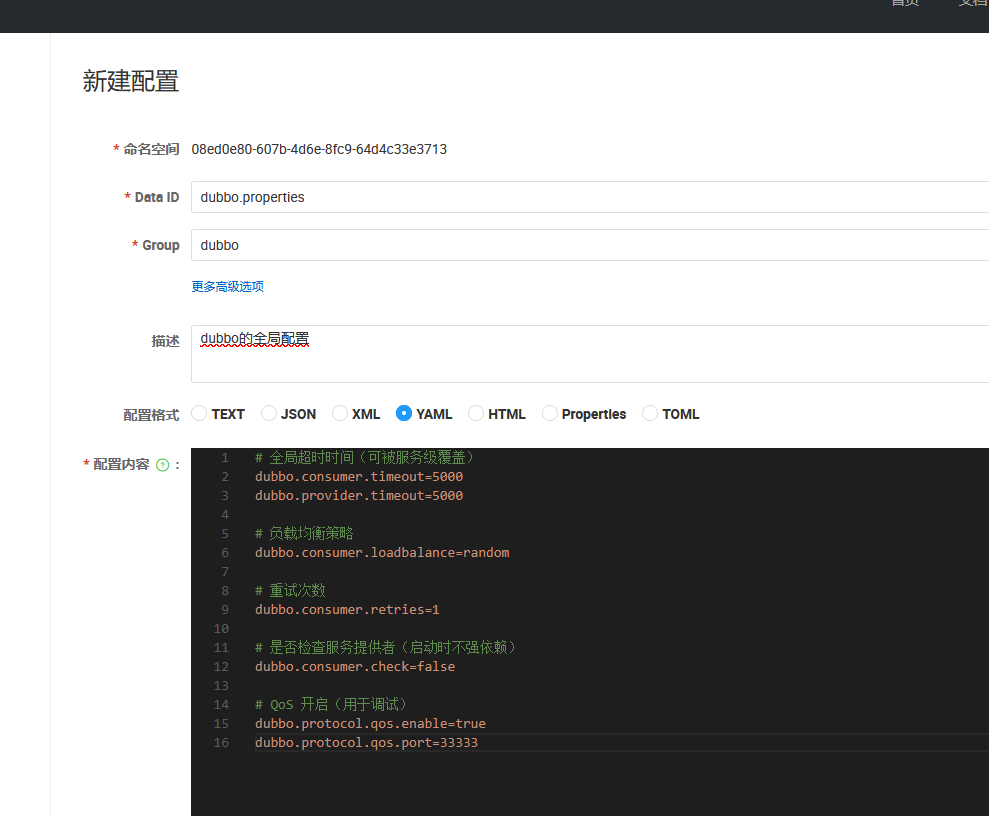Select the Properties format radio button
This screenshot has width=989, height=816.
(550, 413)
